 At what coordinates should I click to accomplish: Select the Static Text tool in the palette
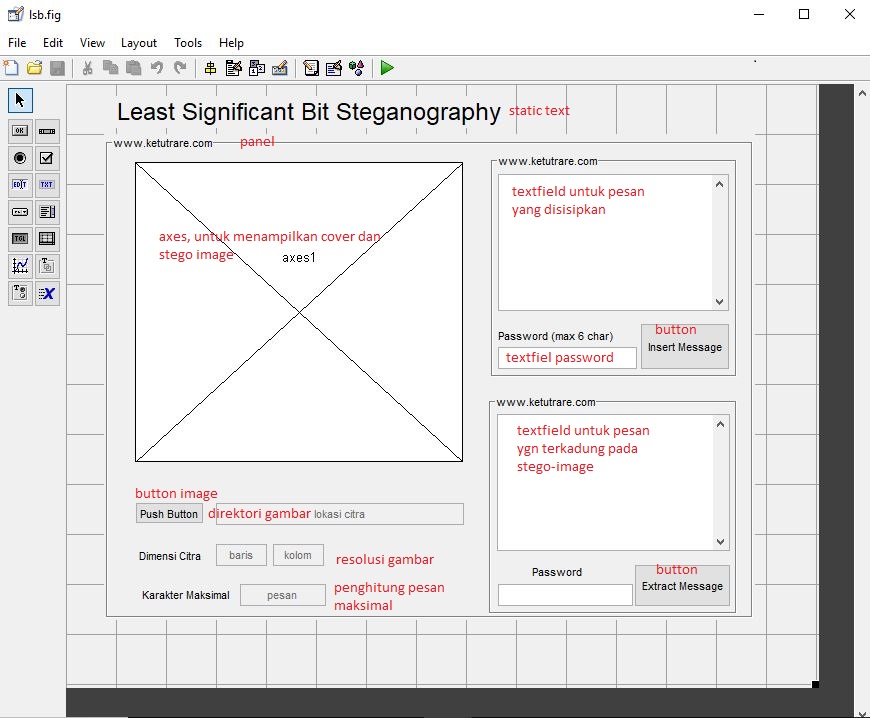(47, 184)
